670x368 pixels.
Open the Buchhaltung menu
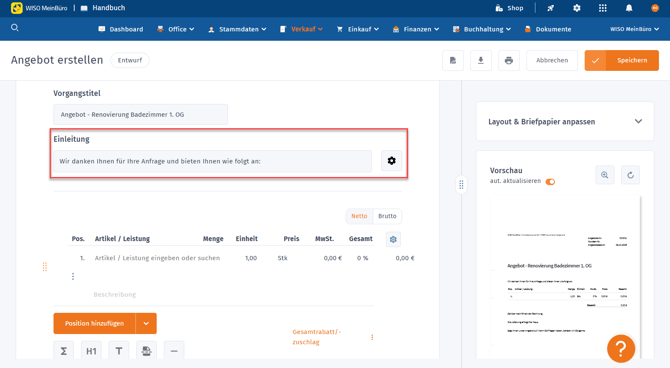482,29
